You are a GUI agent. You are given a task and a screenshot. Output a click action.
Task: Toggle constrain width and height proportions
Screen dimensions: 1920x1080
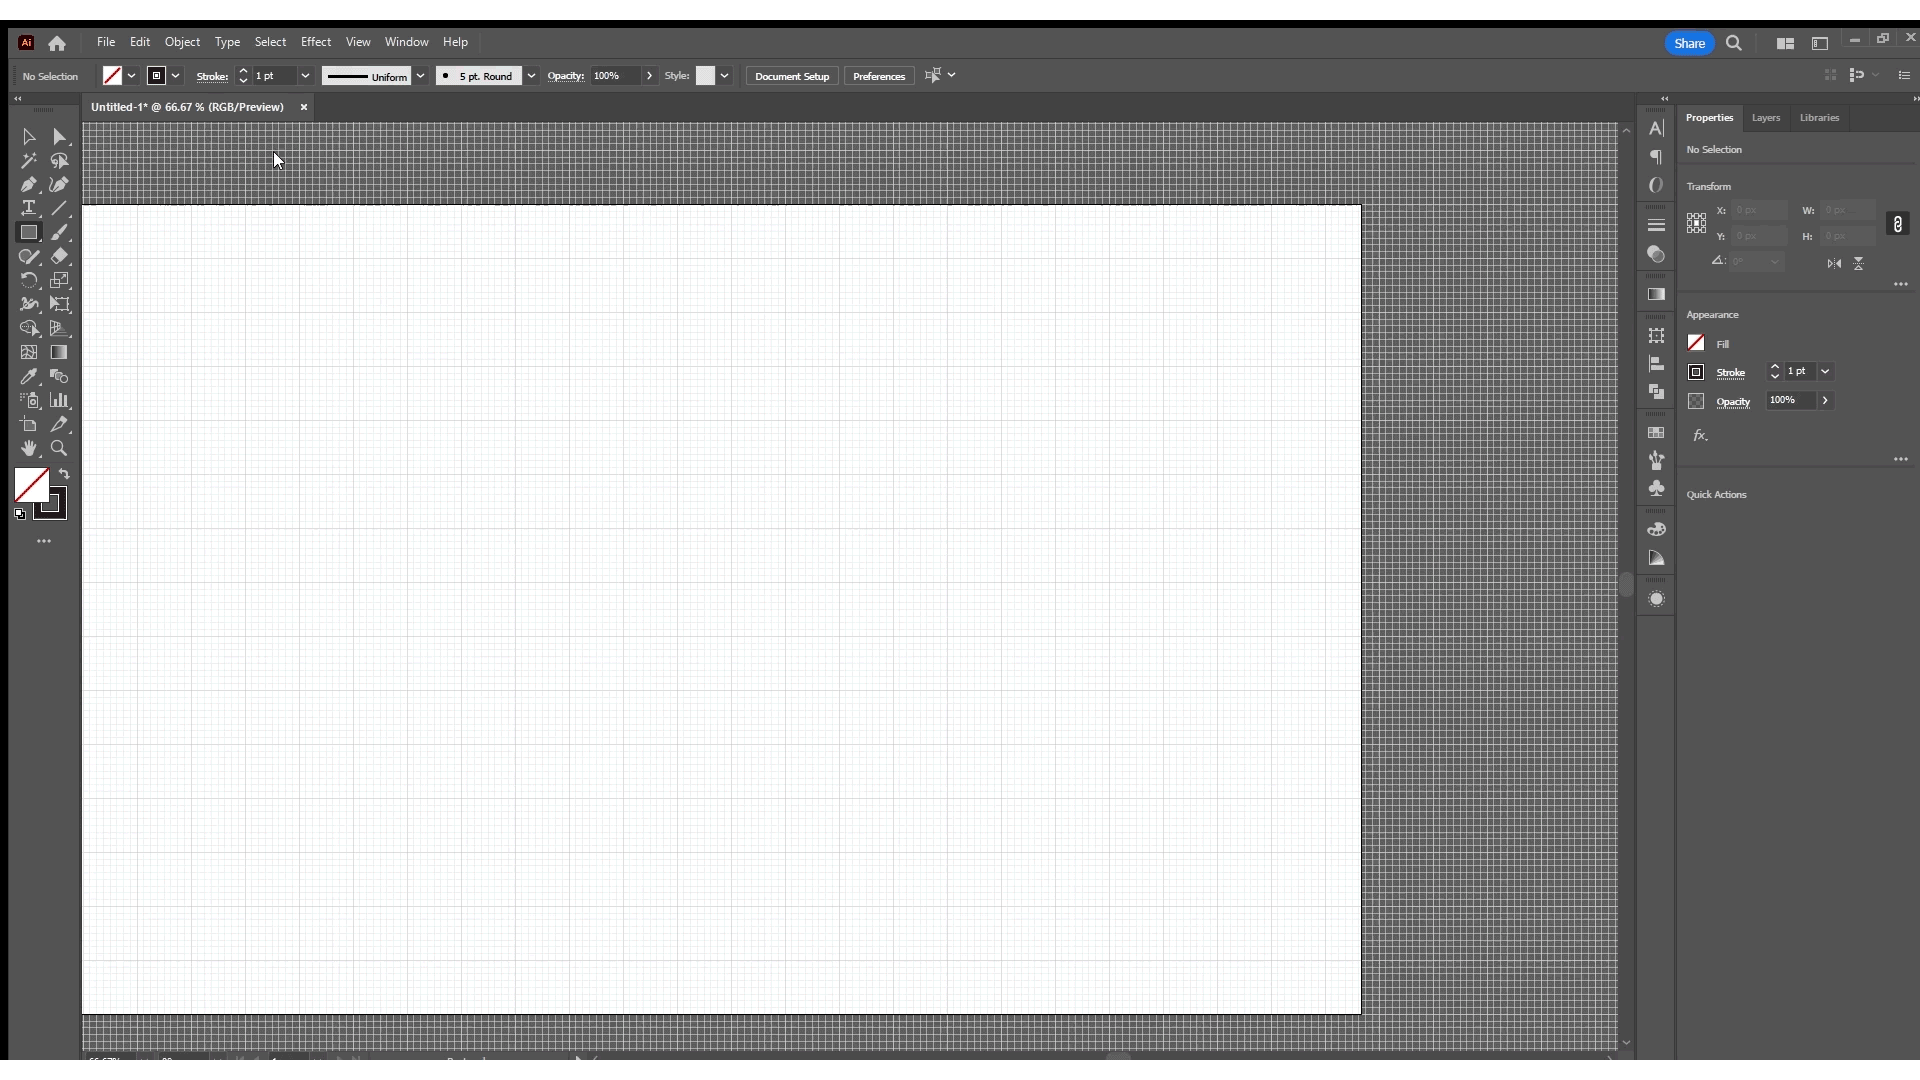[1897, 224]
